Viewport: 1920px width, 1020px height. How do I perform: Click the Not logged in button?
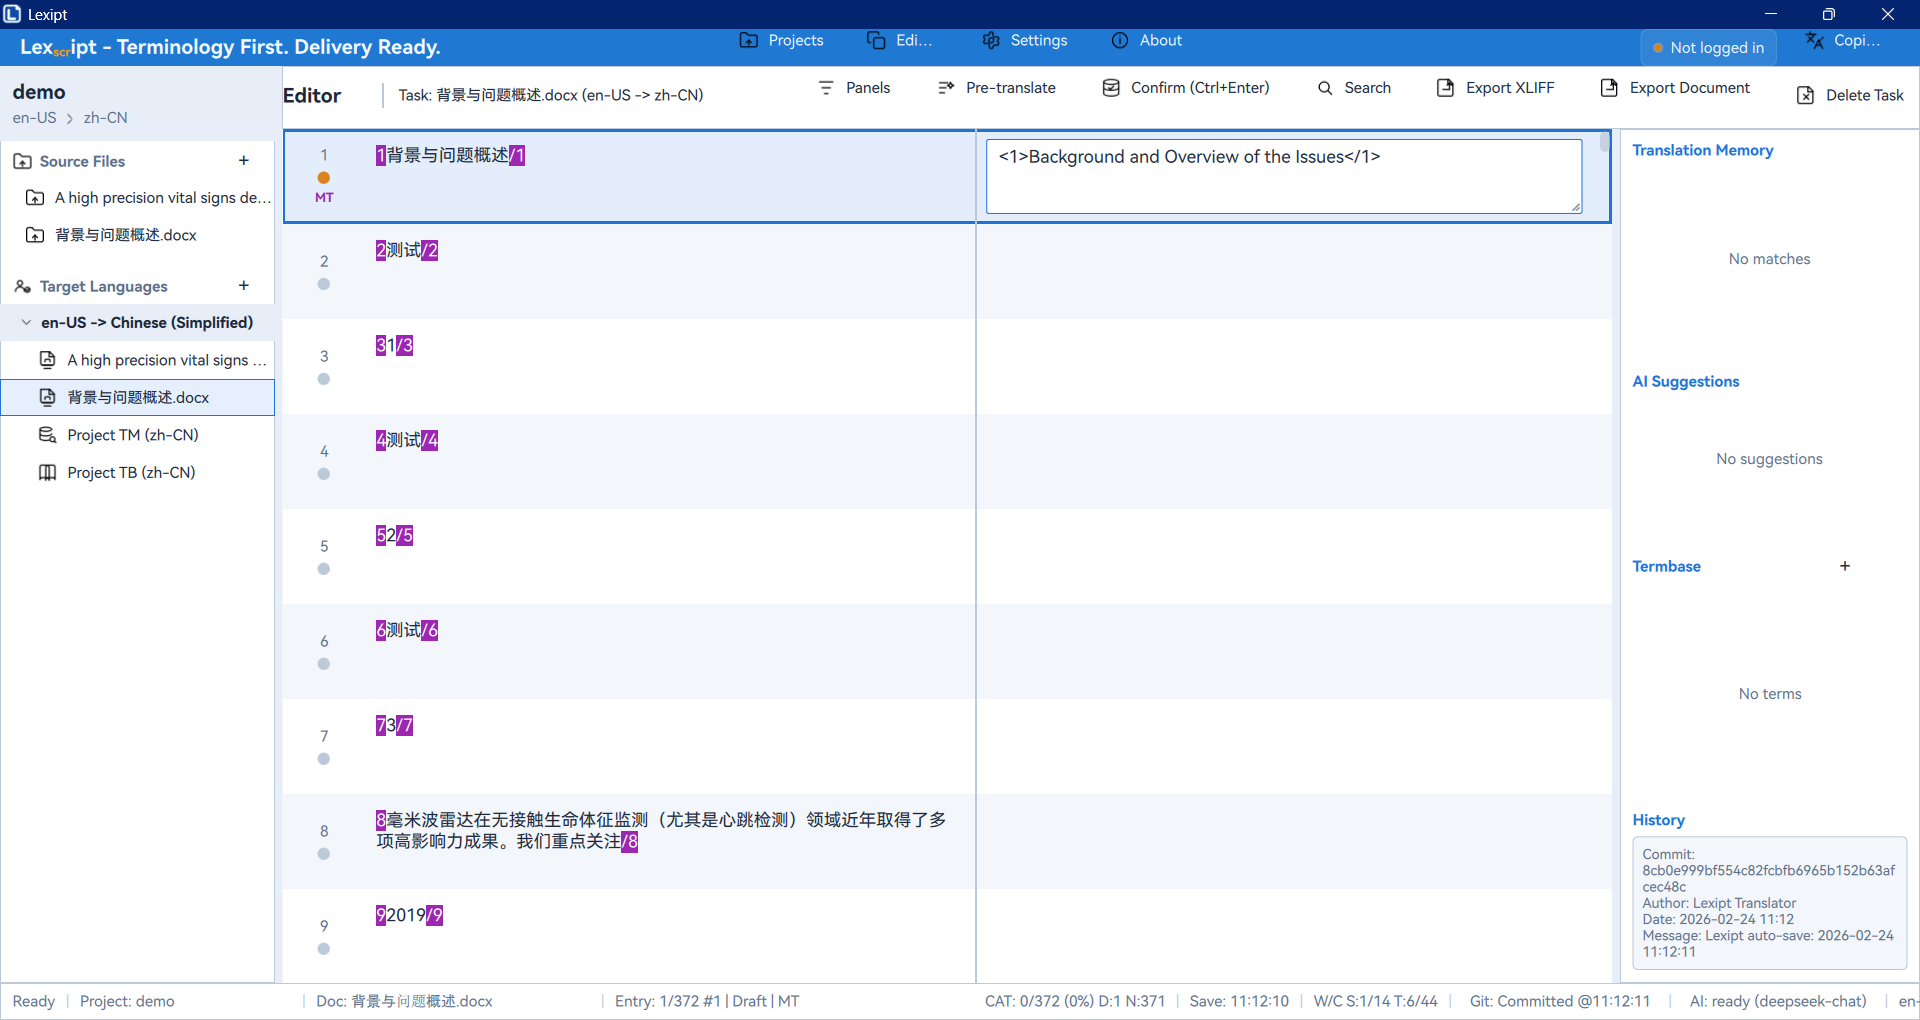[1708, 48]
